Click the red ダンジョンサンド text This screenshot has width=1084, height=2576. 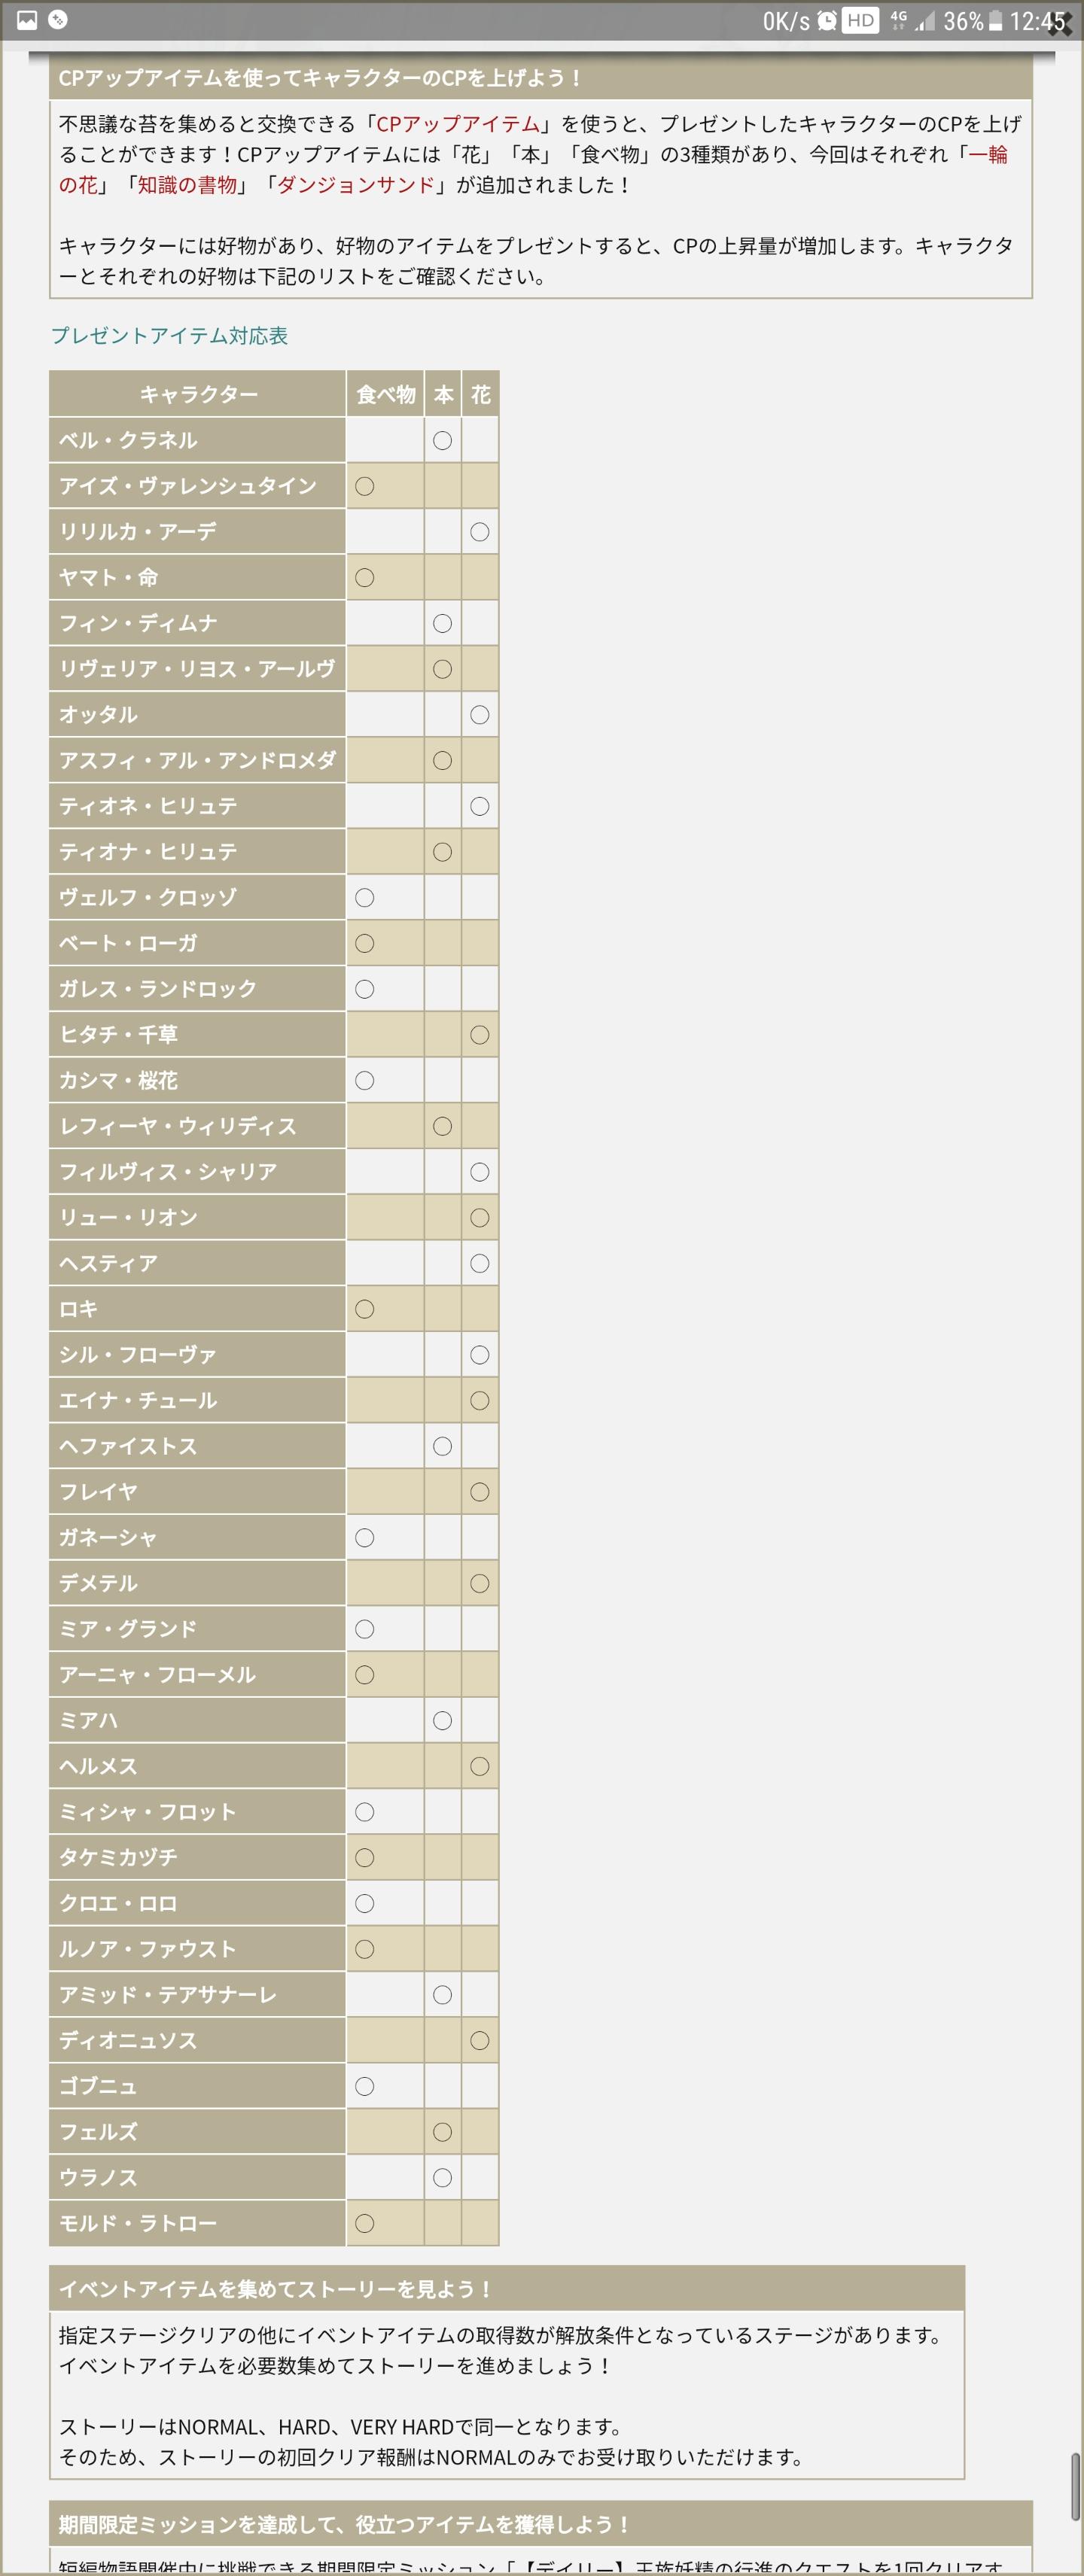tap(356, 185)
